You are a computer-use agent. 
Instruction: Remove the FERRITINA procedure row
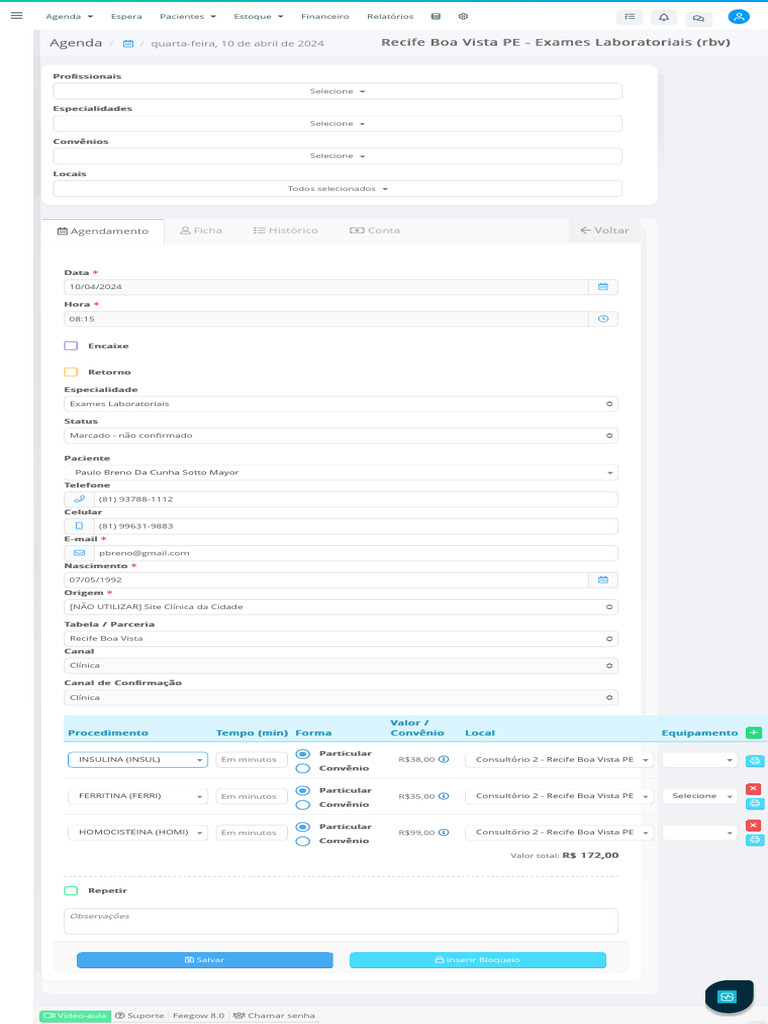754,789
